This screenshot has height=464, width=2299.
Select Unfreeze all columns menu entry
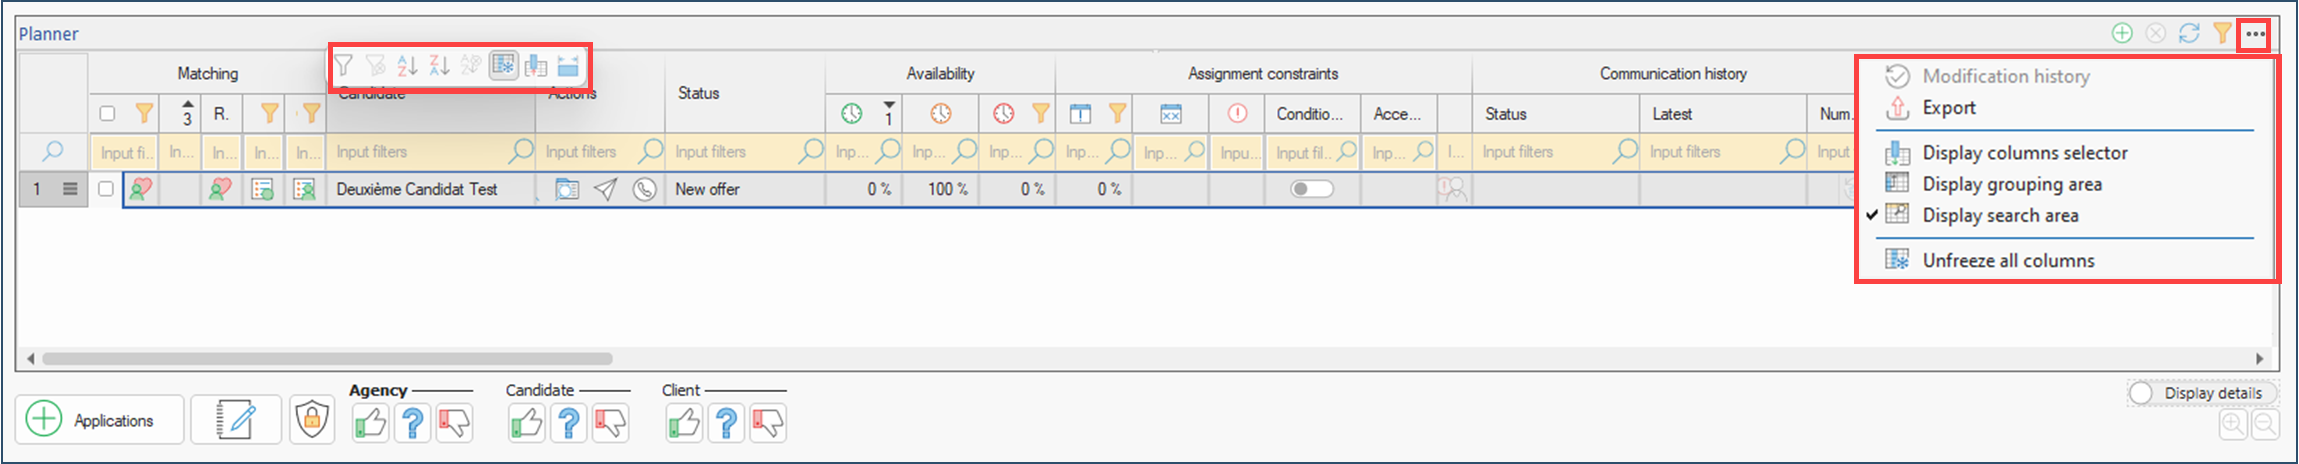2007,260
